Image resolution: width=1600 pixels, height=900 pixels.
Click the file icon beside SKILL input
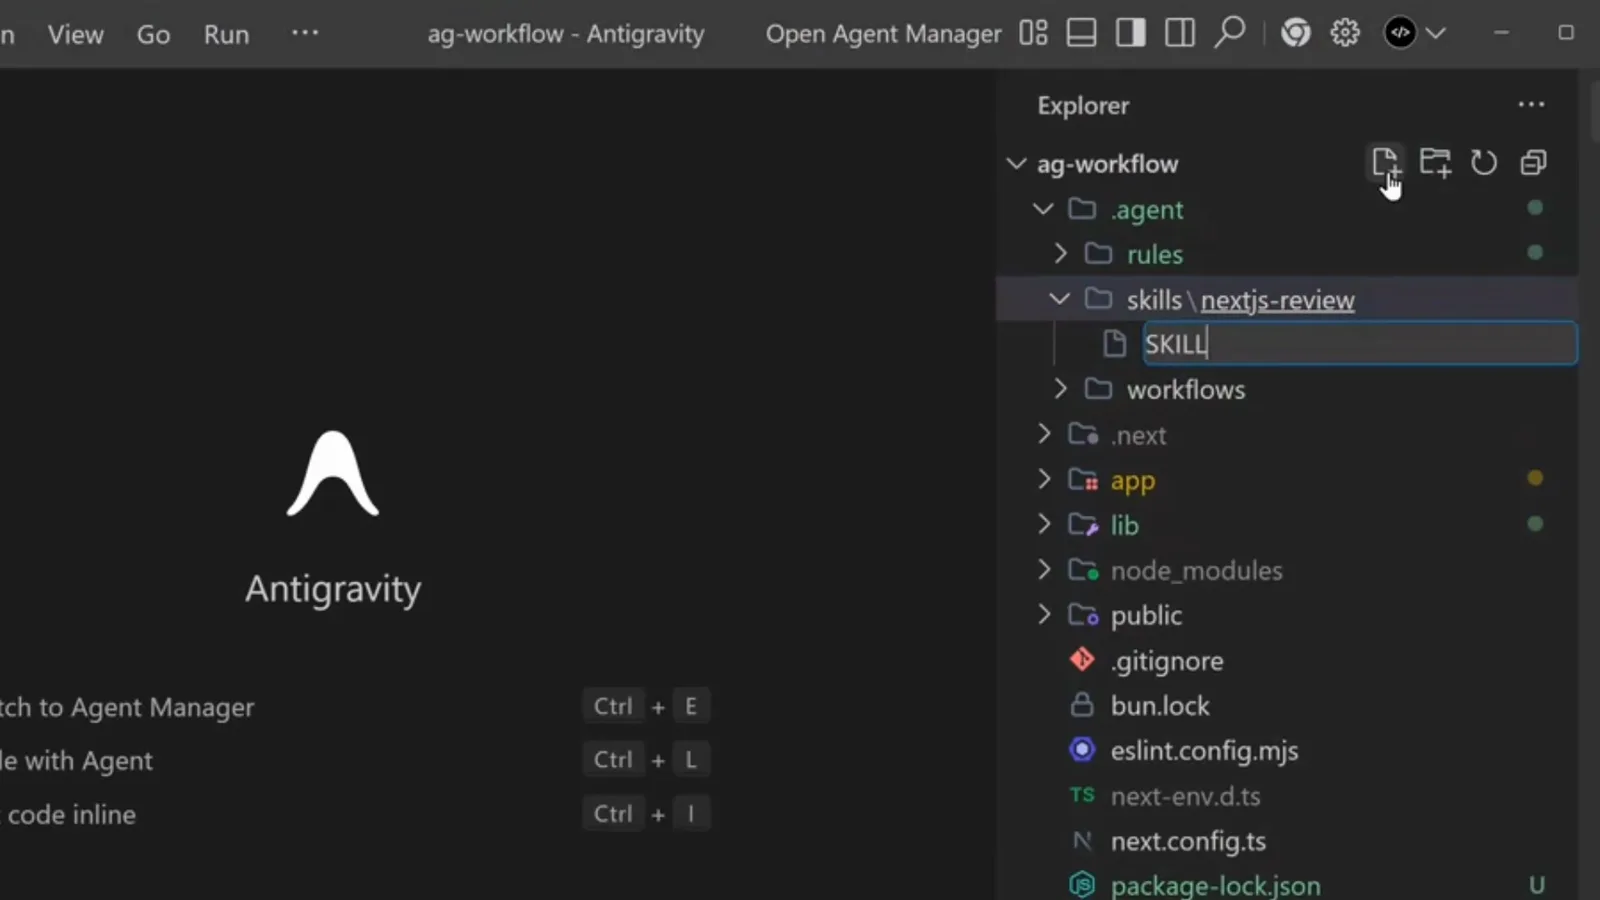[x=1114, y=343]
